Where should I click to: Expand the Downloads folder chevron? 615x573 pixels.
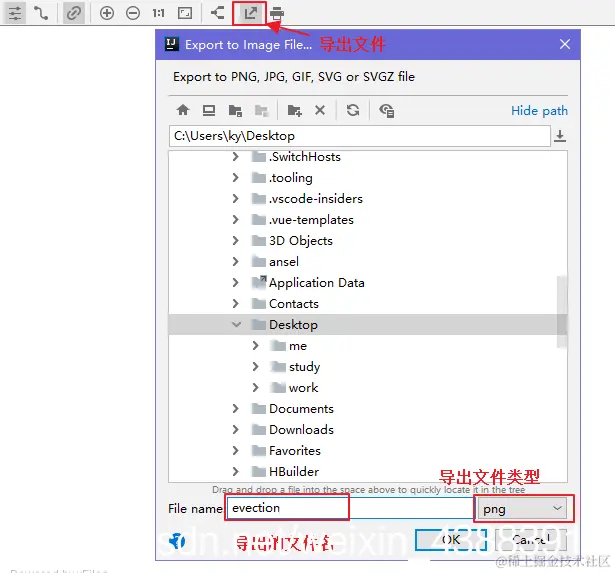pos(235,430)
